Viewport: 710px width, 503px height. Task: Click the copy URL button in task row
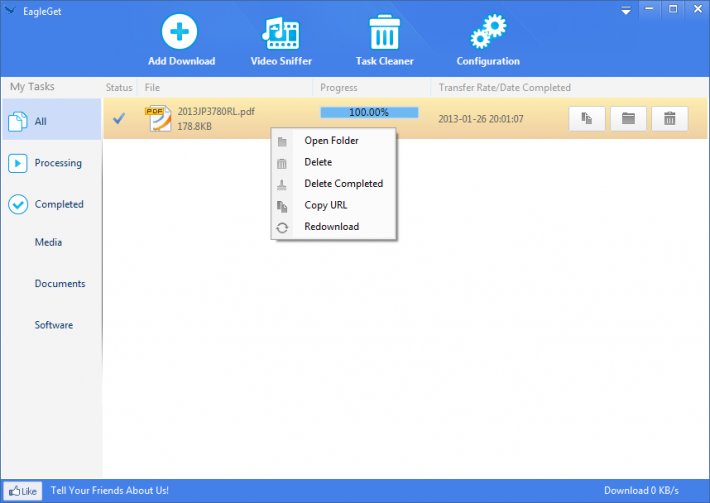tap(587, 119)
